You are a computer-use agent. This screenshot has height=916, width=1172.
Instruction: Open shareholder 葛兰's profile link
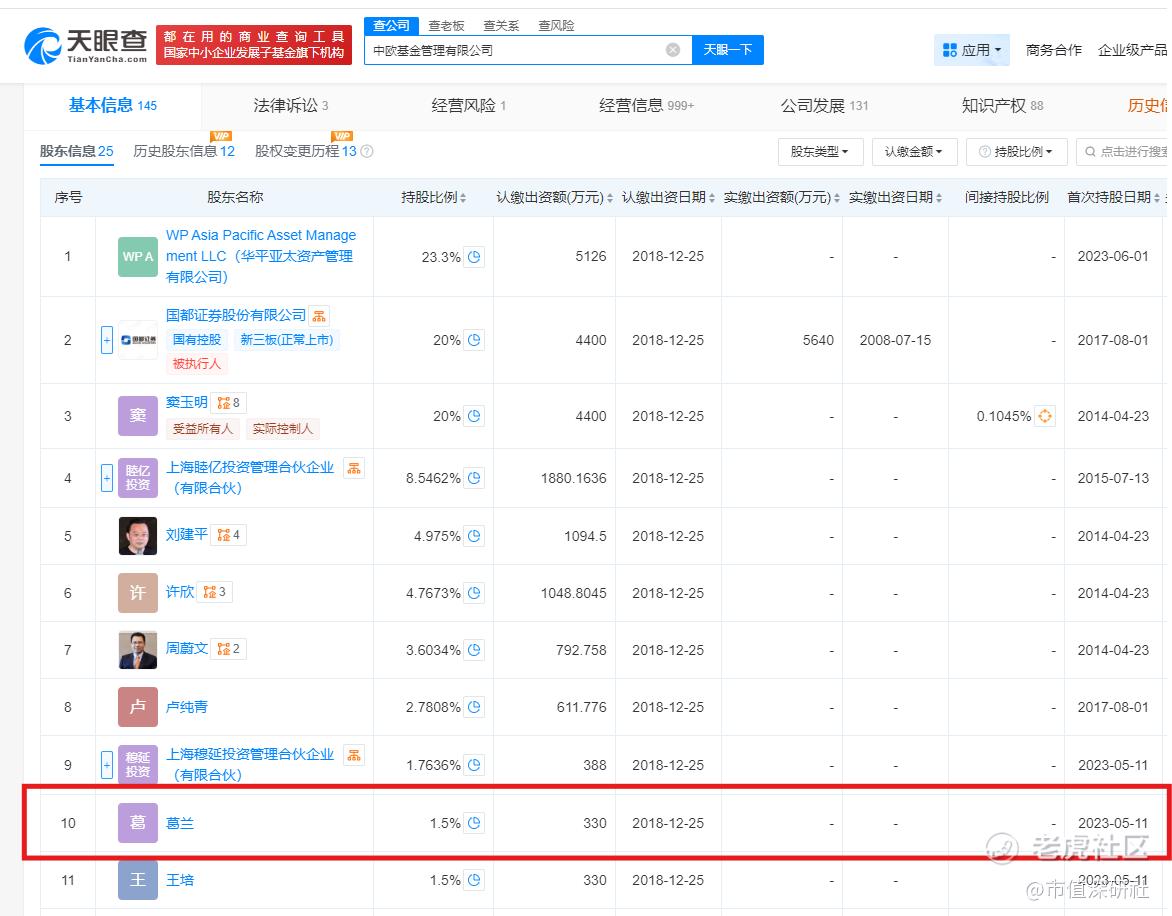[x=180, y=823]
